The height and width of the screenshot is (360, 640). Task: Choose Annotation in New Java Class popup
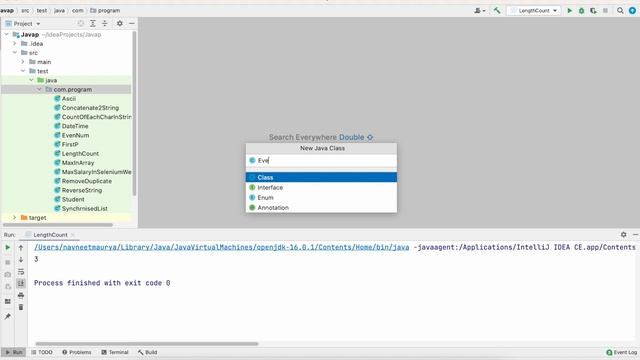pos(321,207)
